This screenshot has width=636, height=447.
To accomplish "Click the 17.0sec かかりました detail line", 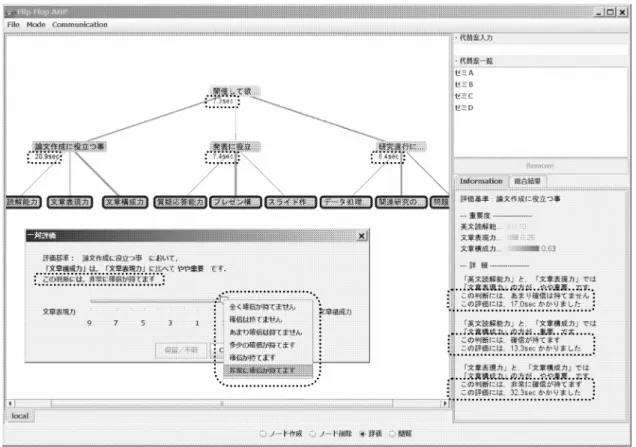I will coord(520,304).
